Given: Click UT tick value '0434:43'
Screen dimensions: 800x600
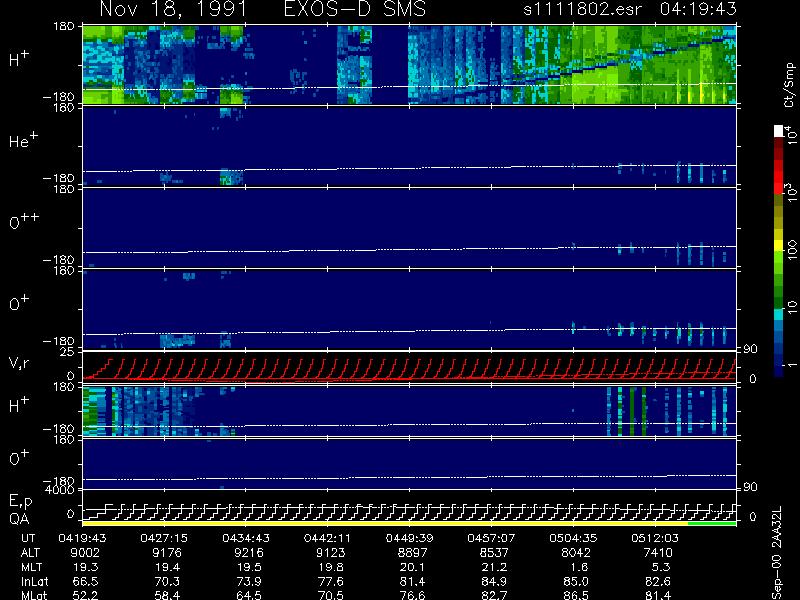Looking at the screenshot, I should [246, 538].
